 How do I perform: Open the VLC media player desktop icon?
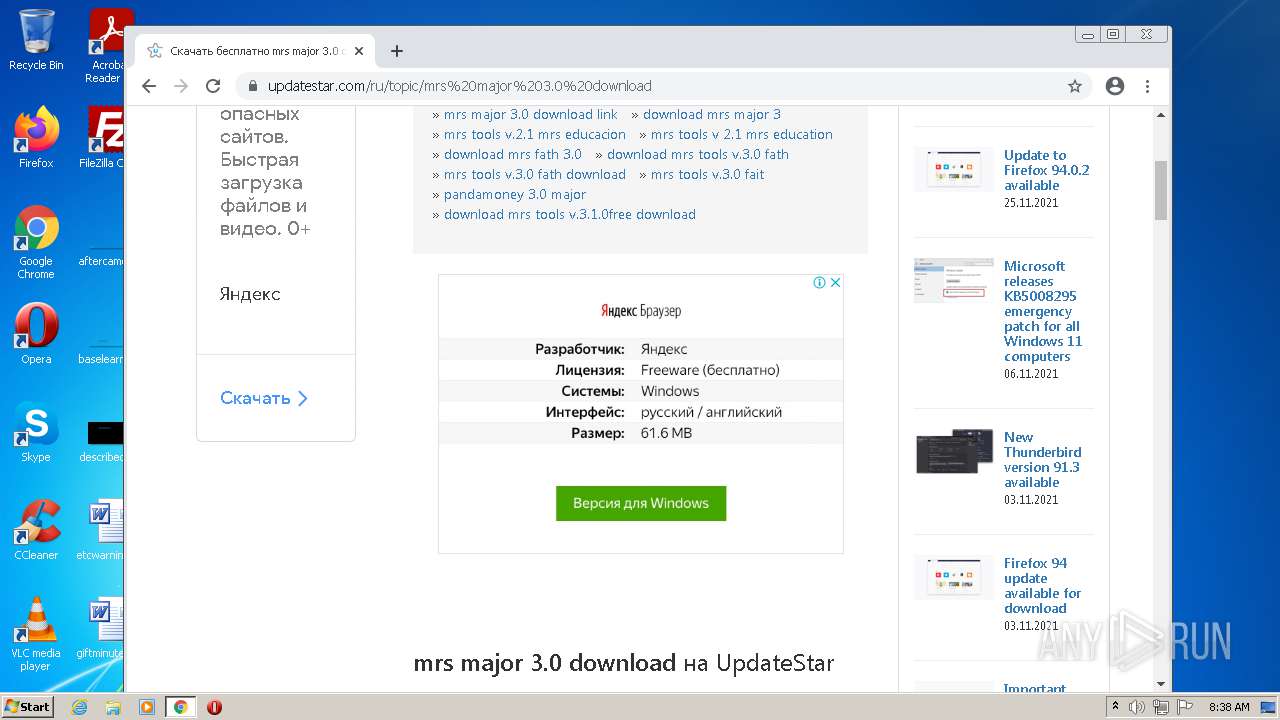(x=36, y=635)
